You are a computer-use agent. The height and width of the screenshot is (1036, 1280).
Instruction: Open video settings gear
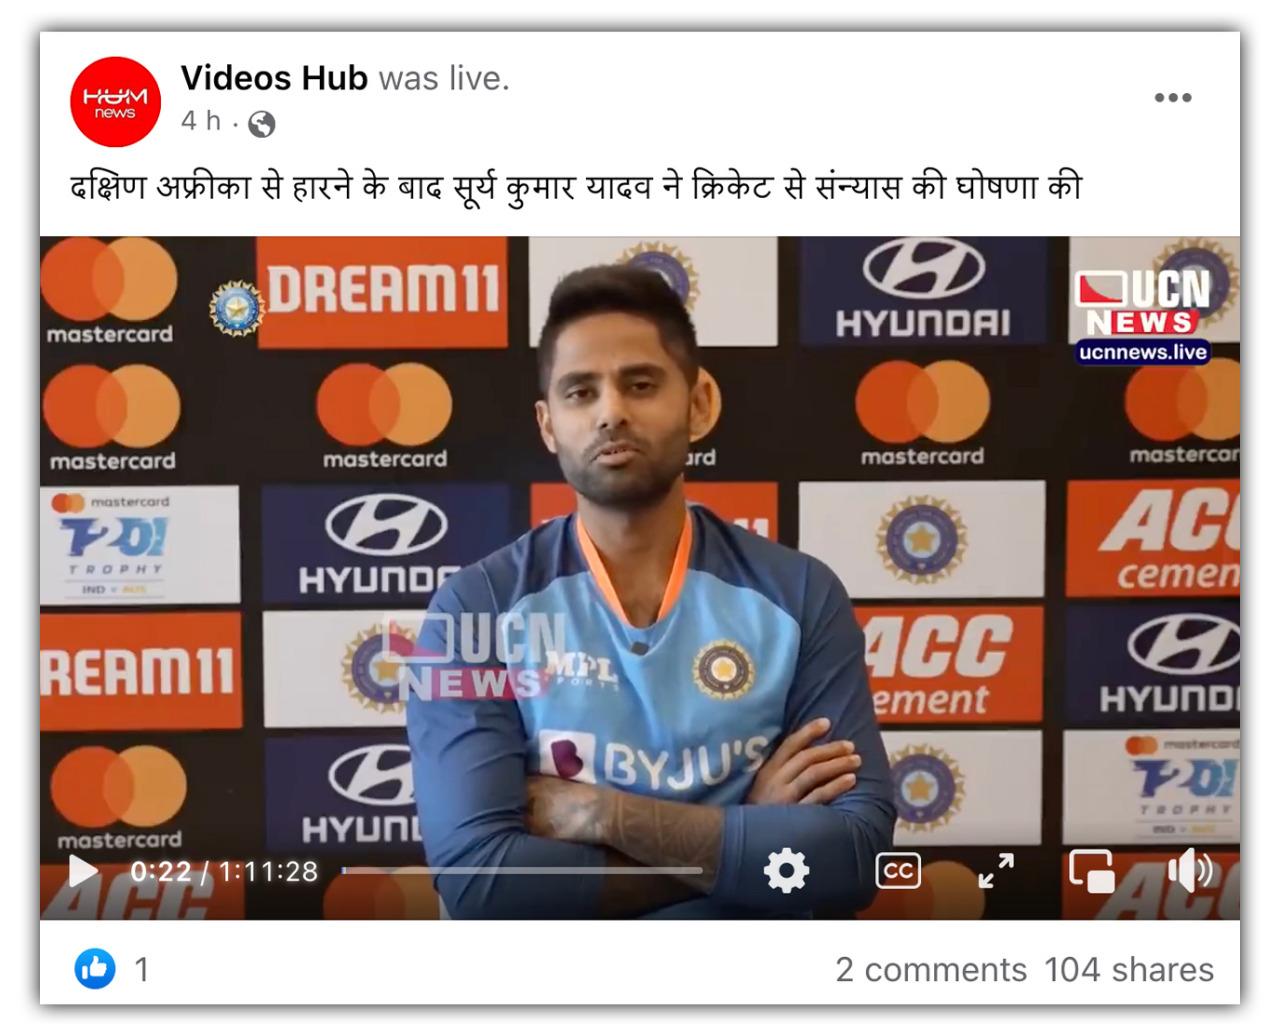[x=786, y=870]
